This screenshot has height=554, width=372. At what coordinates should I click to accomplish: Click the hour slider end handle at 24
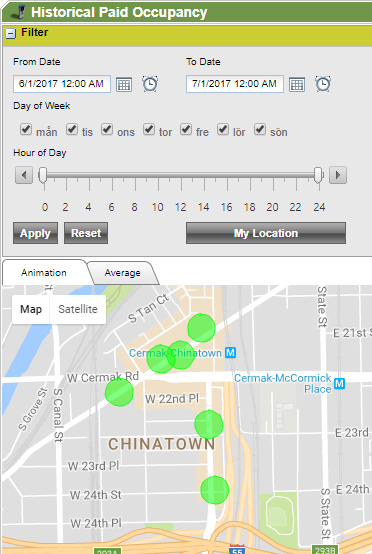coord(318,175)
